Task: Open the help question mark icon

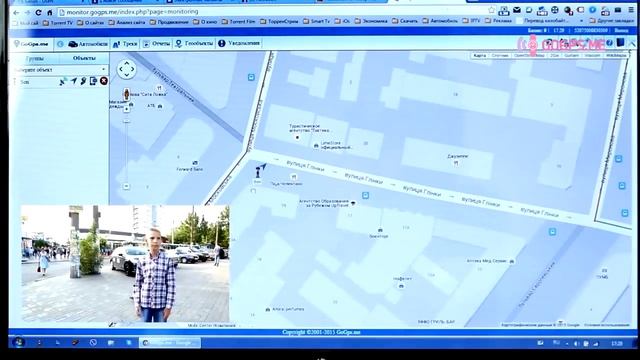Action: point(609,43)
